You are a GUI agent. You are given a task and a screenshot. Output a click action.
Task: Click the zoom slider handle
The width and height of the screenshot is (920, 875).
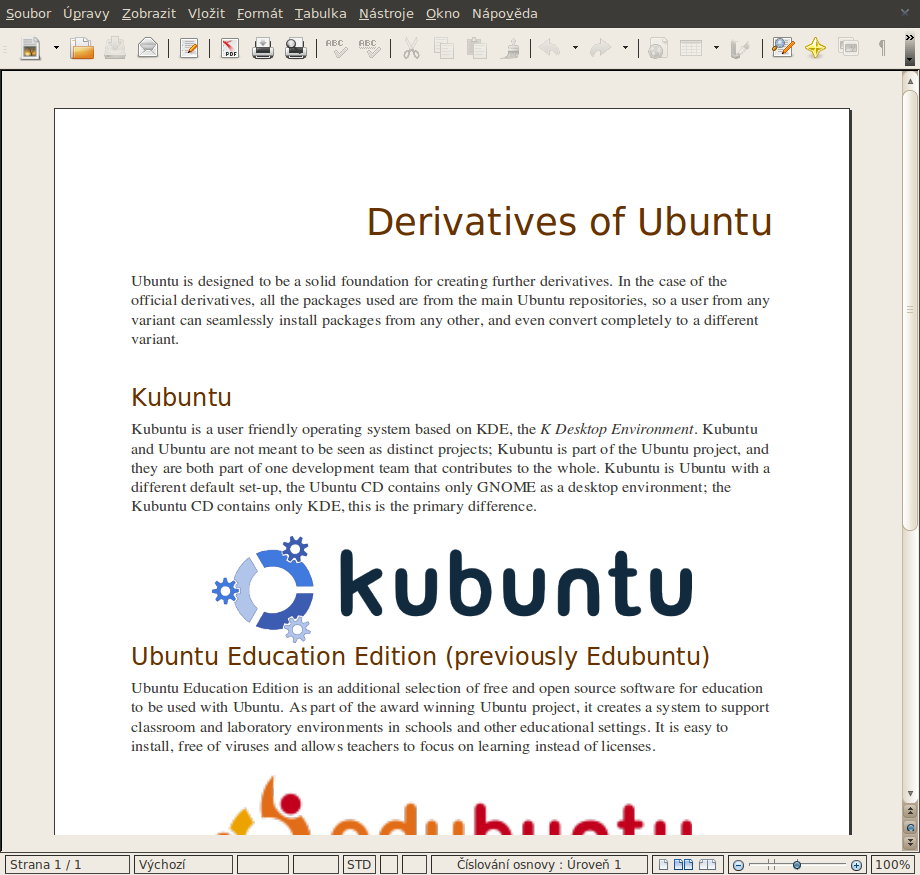point(797,864)
